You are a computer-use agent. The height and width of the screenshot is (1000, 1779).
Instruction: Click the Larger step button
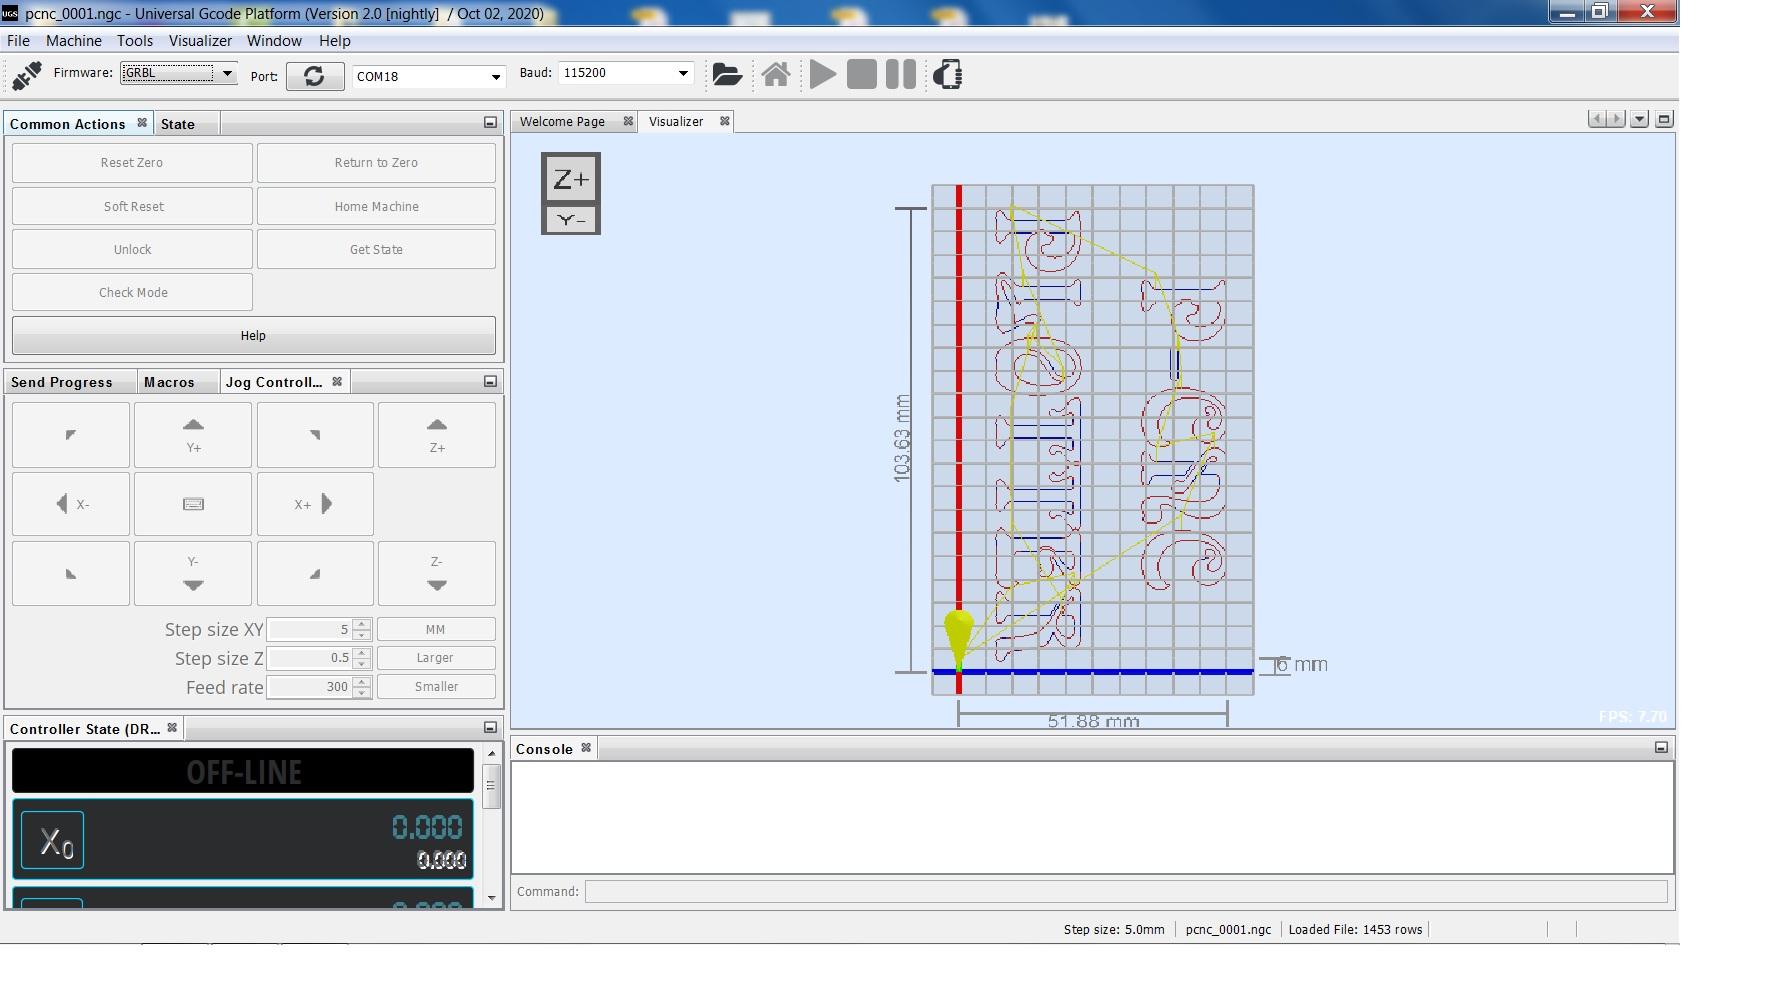pyautogui.click(x=436, y=658)
